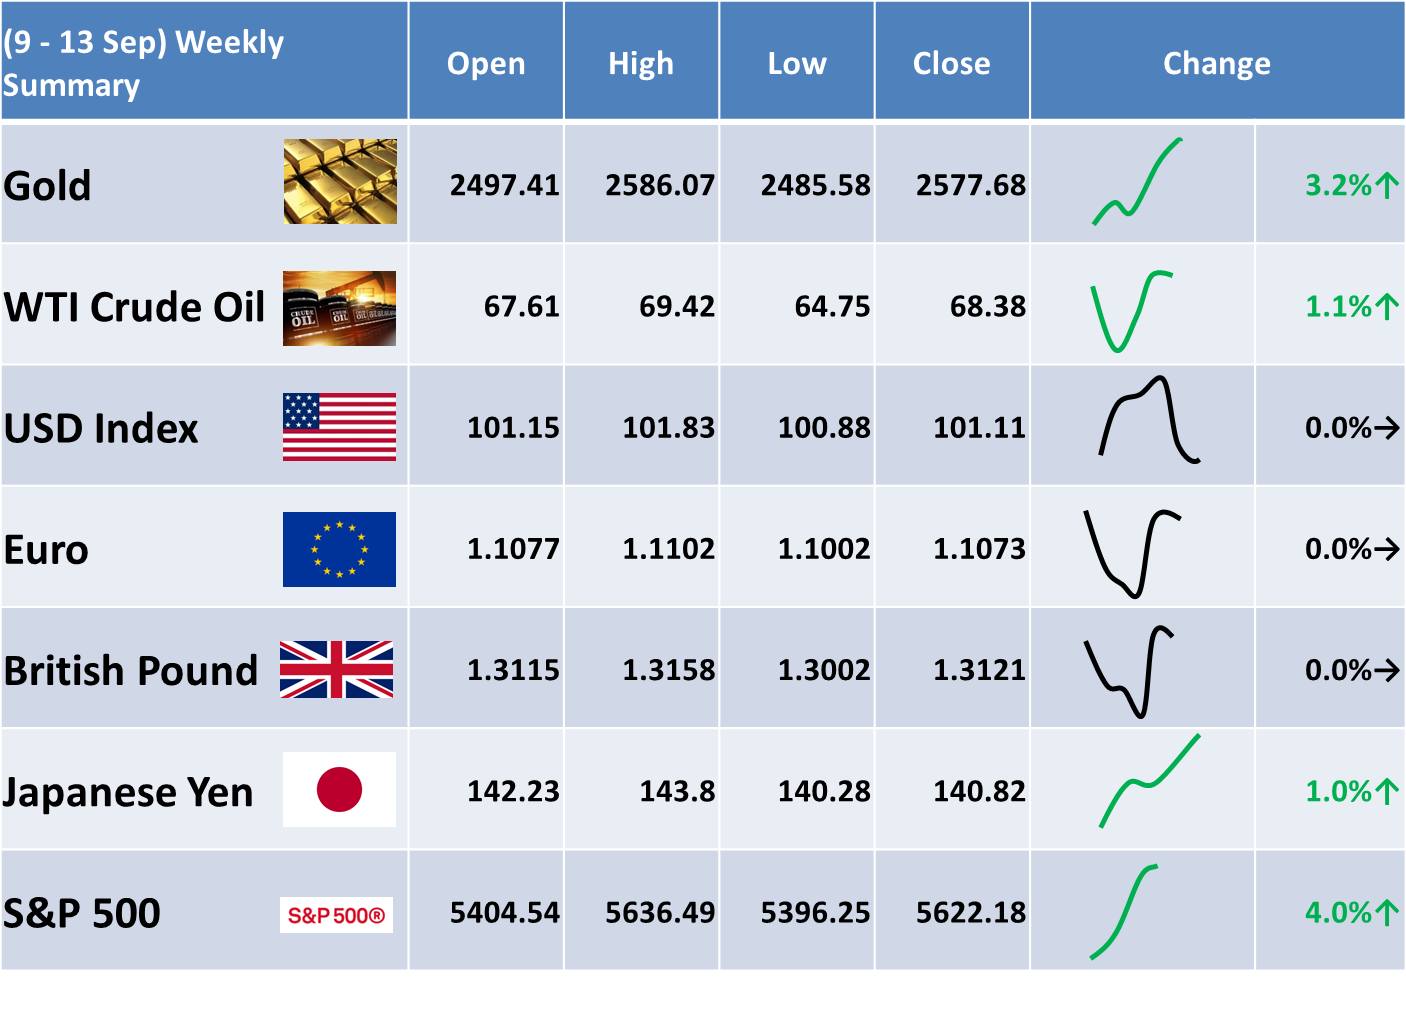Click the Change column header
The image size is (1406, 1028).
point(1217,63)
